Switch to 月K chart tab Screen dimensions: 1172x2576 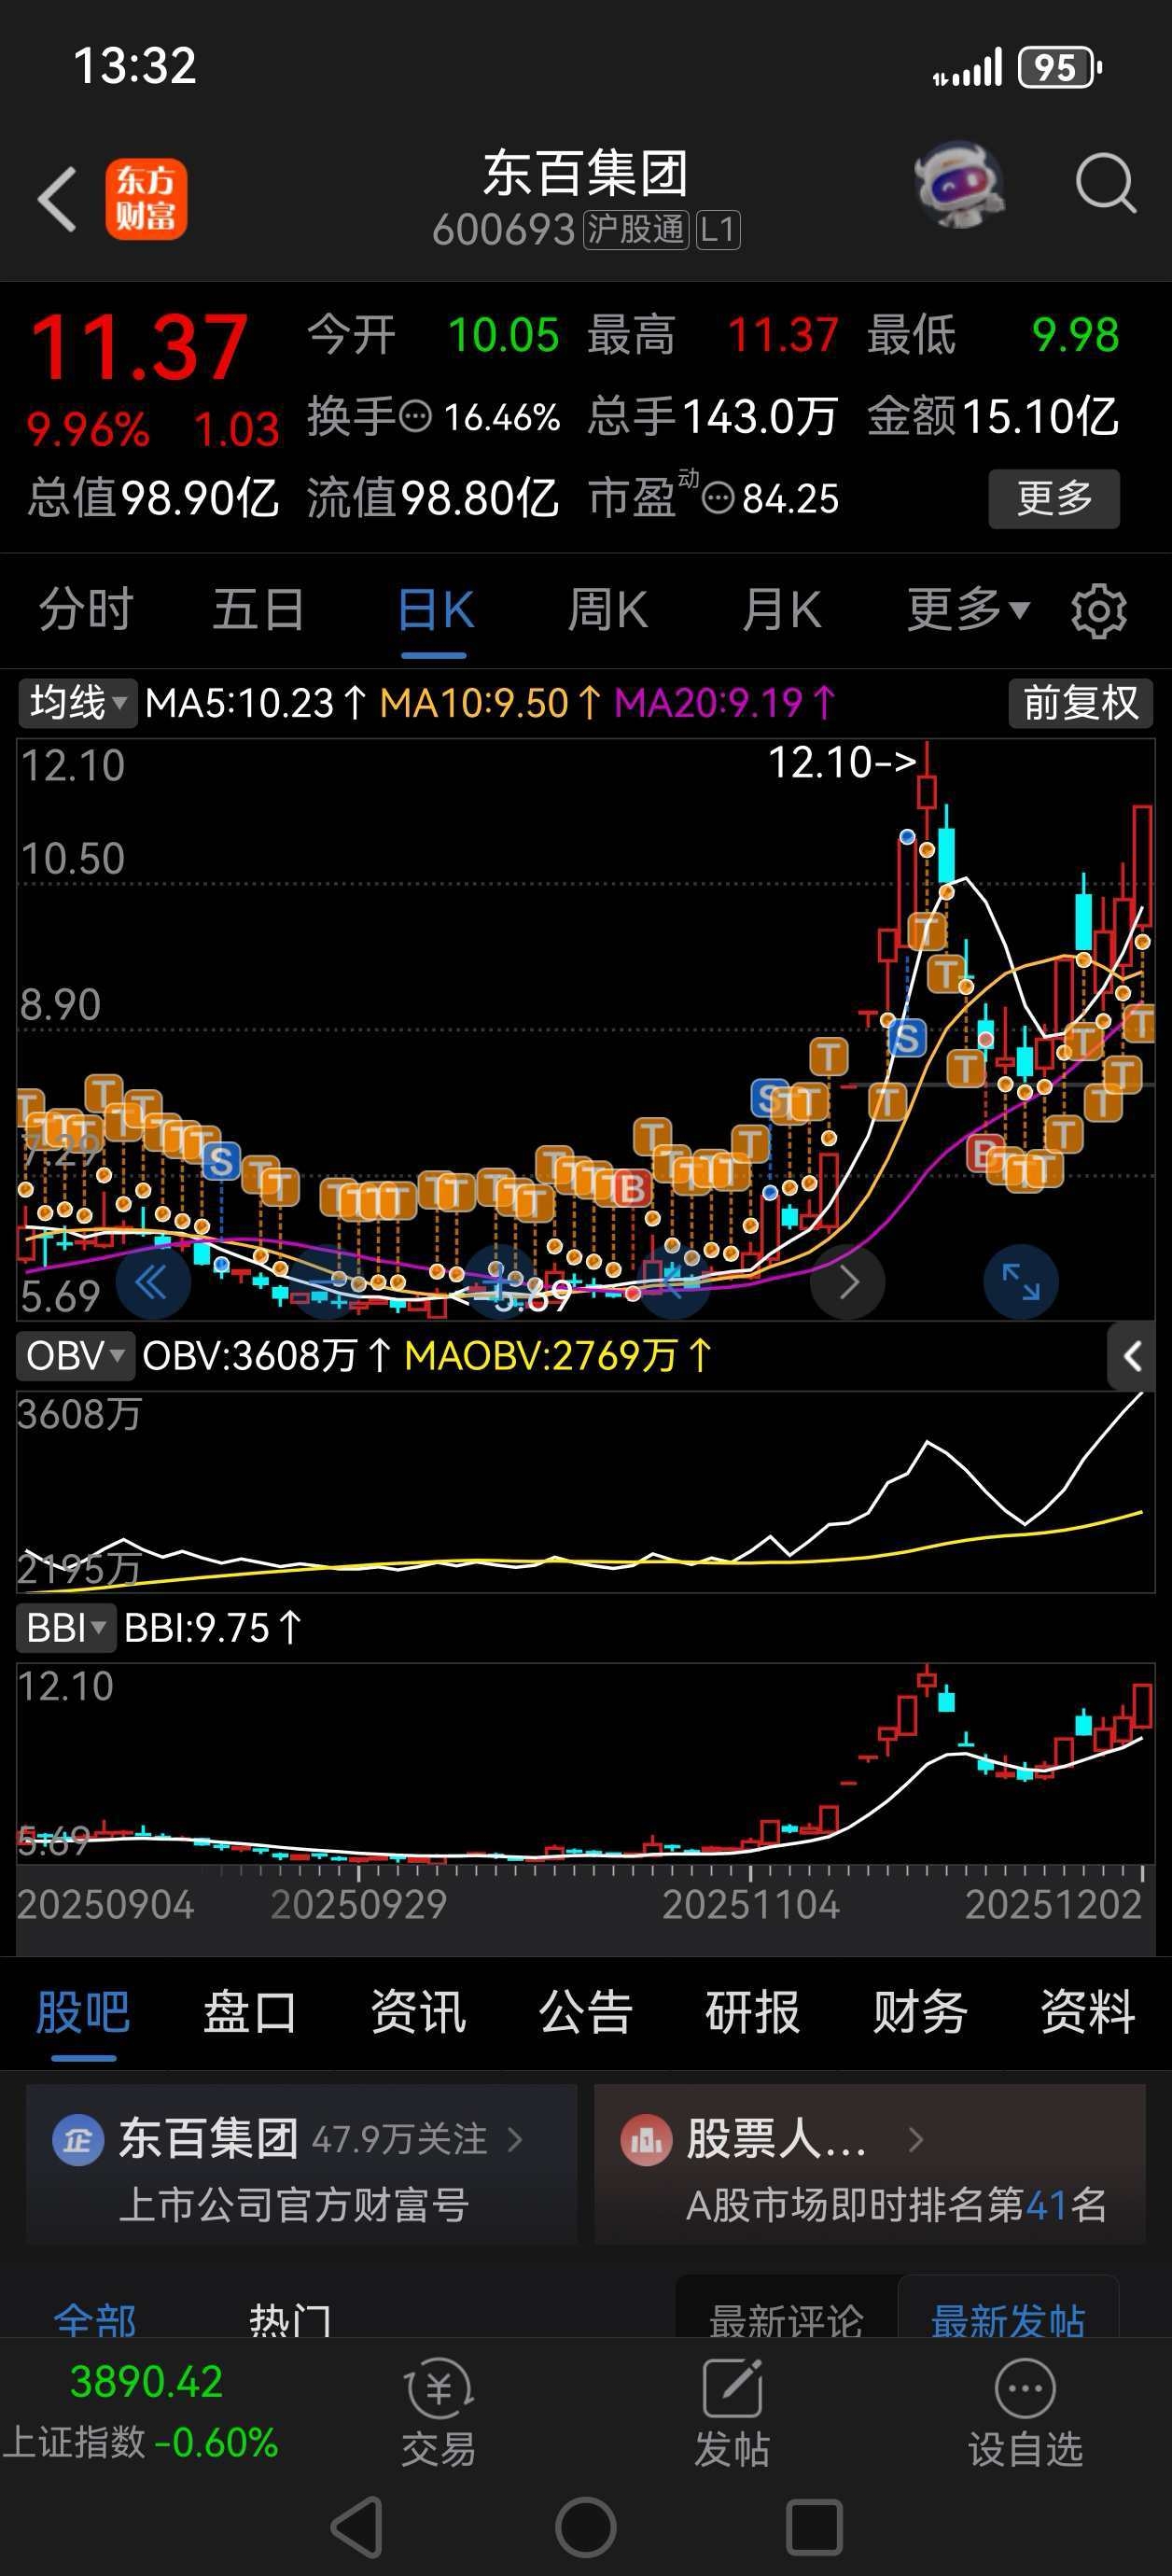(781, 609)
